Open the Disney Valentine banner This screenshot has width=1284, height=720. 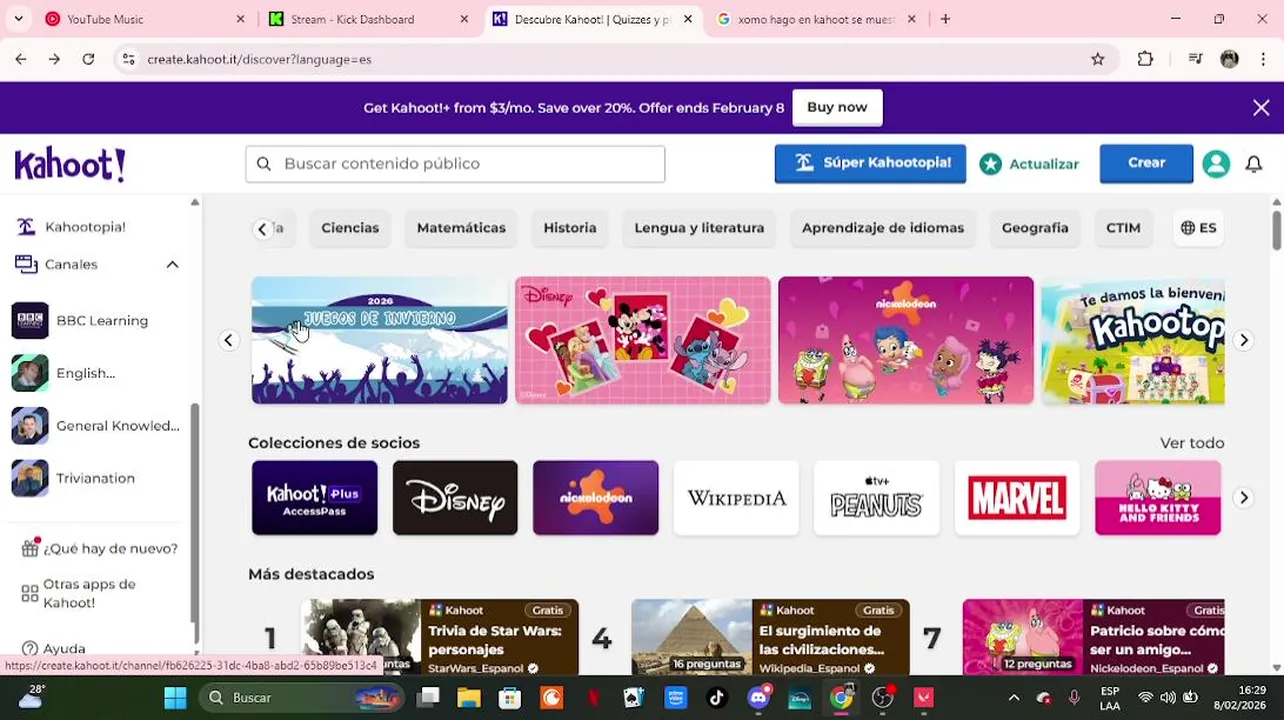[643, 340]
